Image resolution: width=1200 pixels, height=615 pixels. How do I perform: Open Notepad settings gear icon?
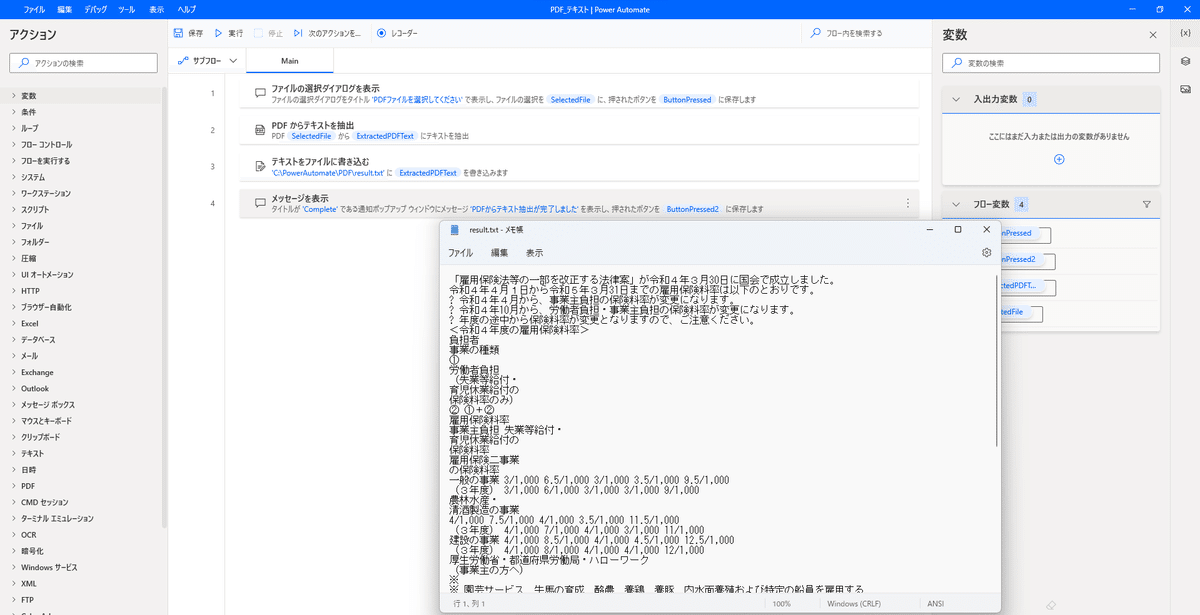986,253
